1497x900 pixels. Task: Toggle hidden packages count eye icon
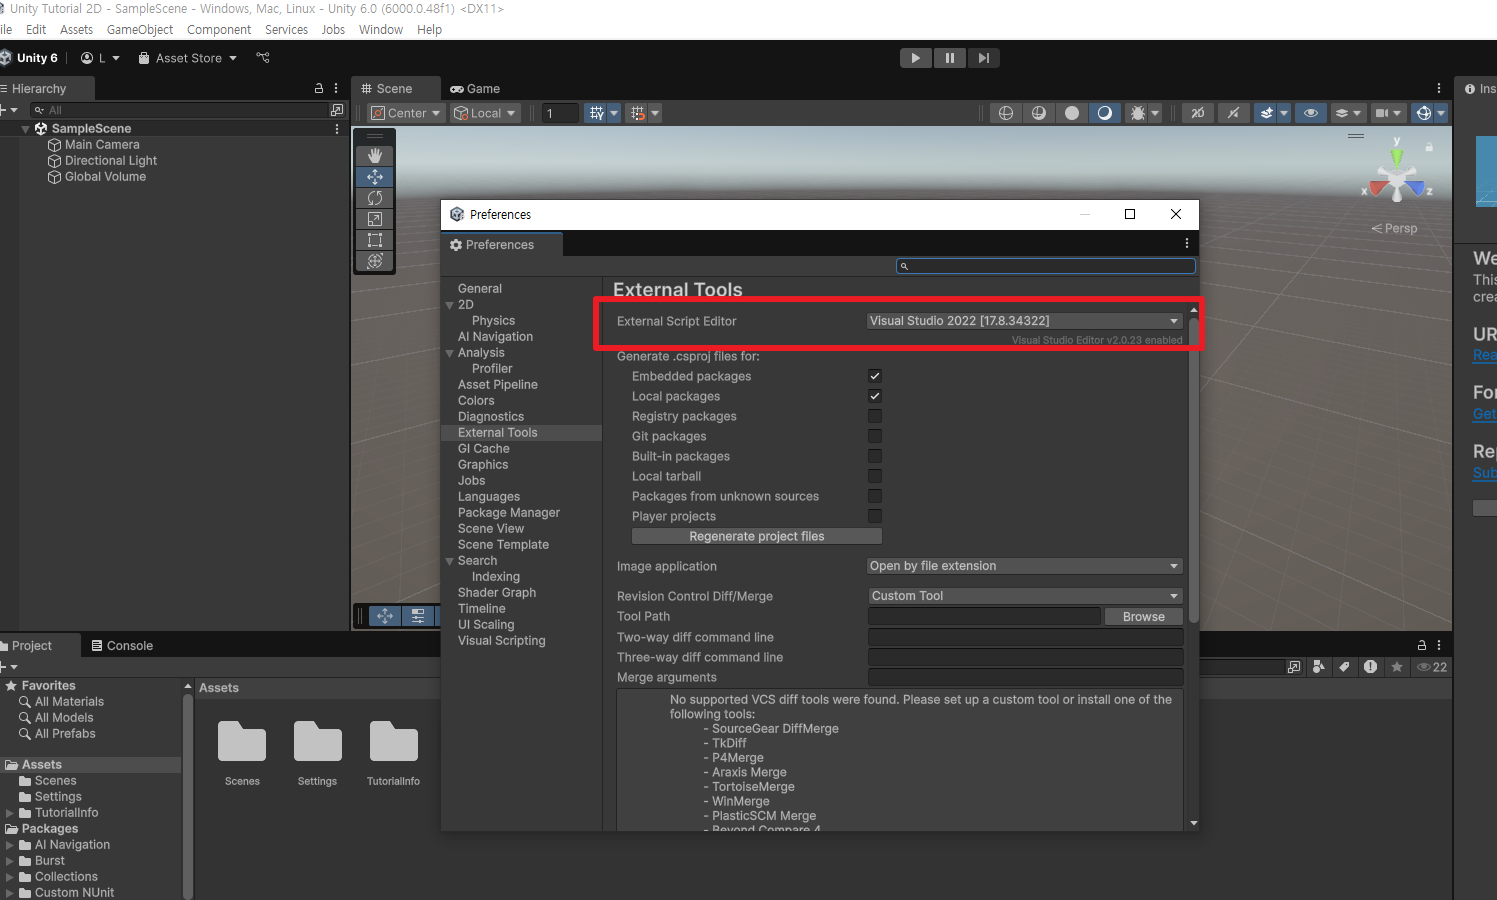[1432, 667]
